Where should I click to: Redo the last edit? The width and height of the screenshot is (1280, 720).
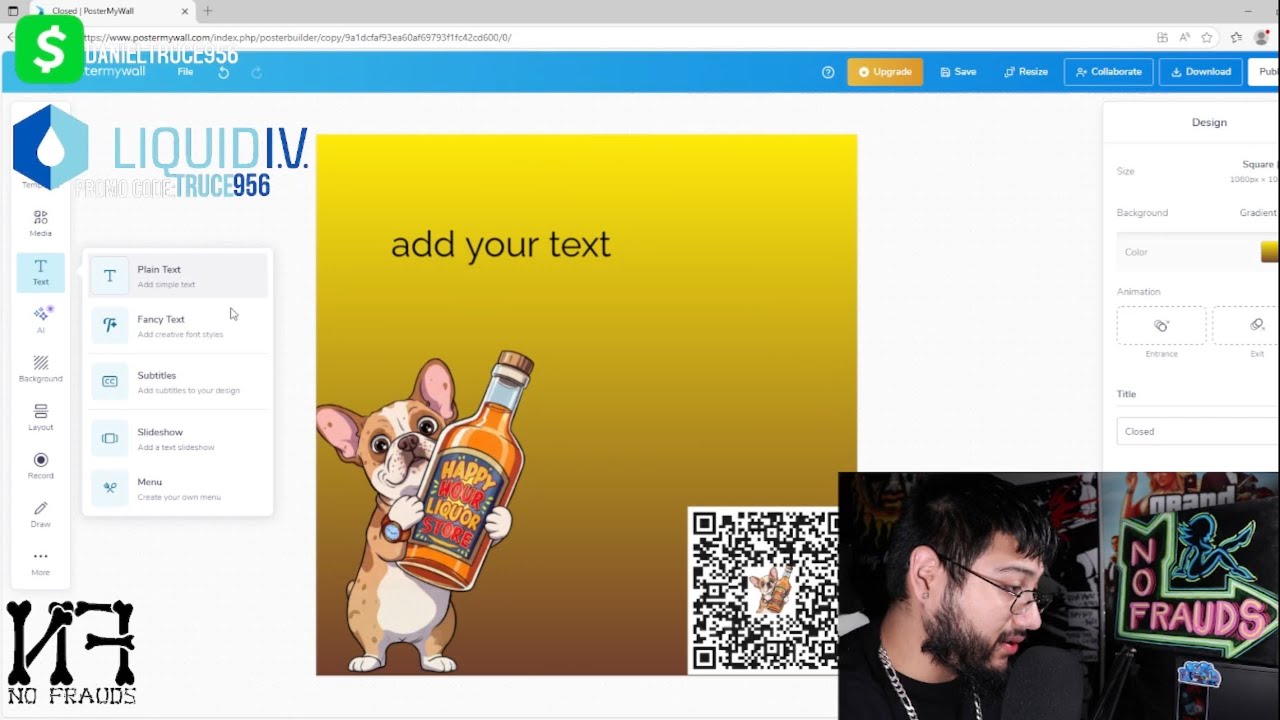(256, 72)
